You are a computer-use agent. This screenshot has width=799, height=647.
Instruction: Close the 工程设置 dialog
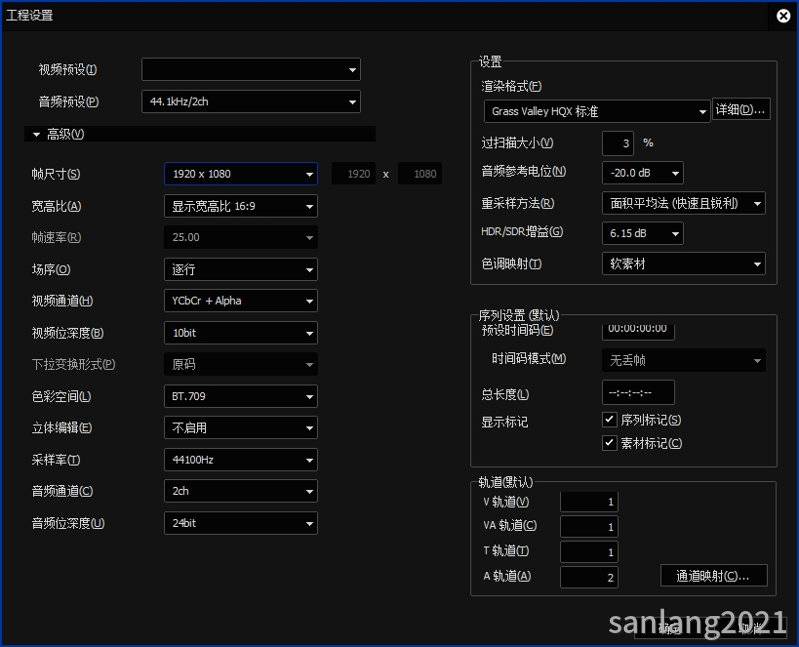click(783, 16)
